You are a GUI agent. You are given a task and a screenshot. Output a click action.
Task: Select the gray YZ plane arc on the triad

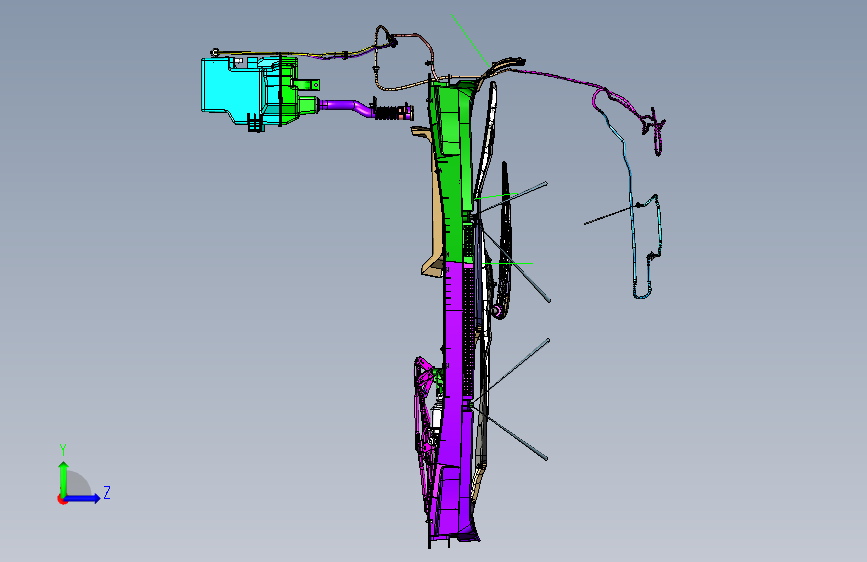pos(79,483)
